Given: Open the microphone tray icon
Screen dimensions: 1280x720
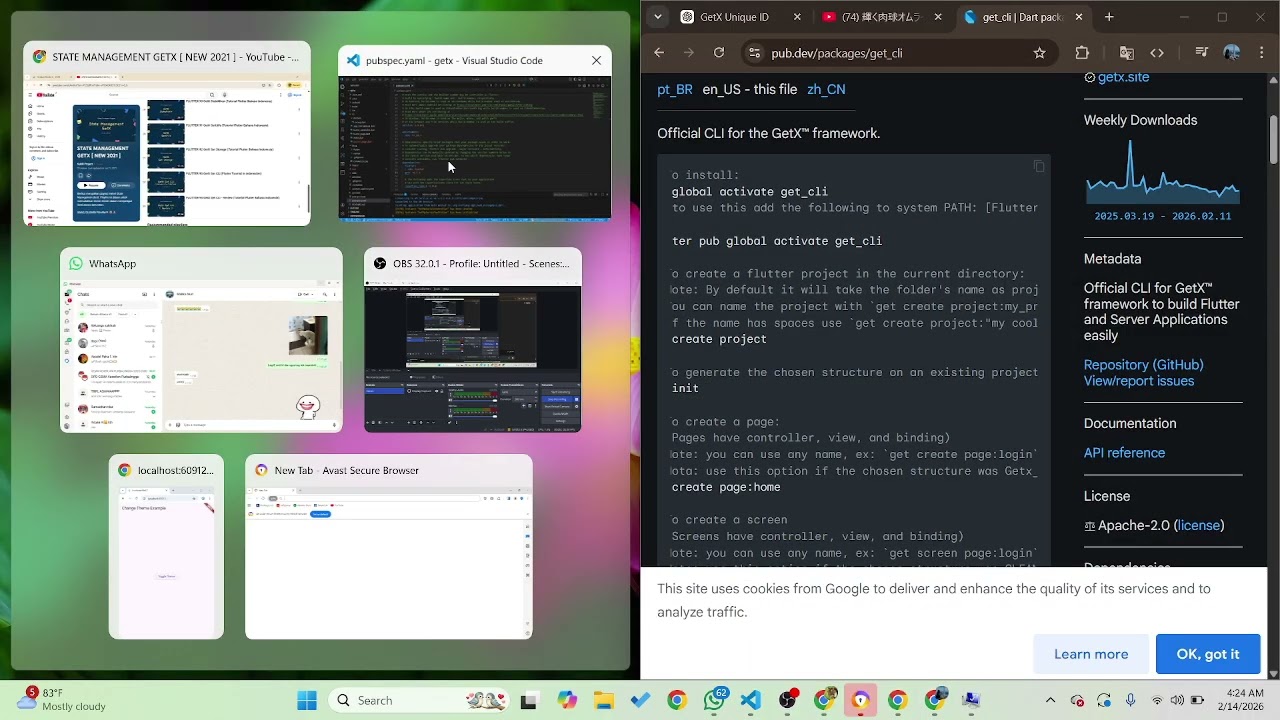Looking at the screenshot, I should point(1130,700).
